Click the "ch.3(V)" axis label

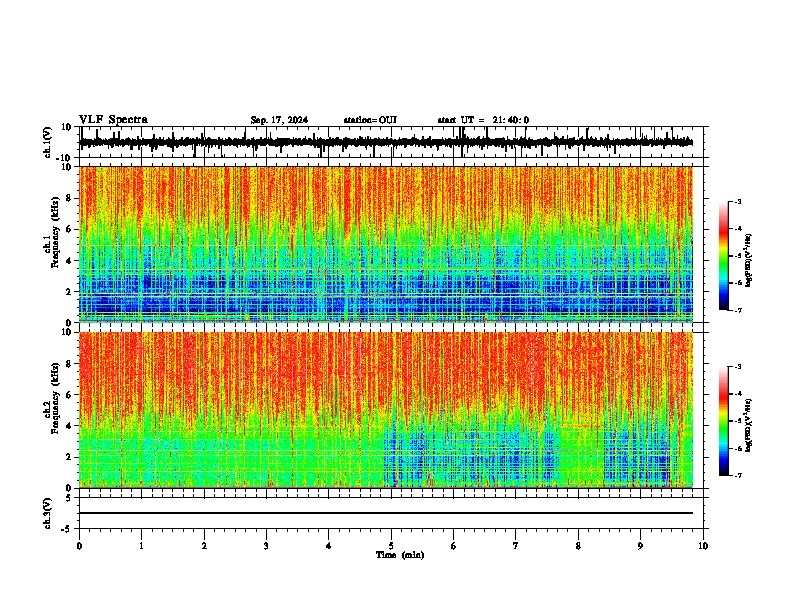click(x=47, y=513)
